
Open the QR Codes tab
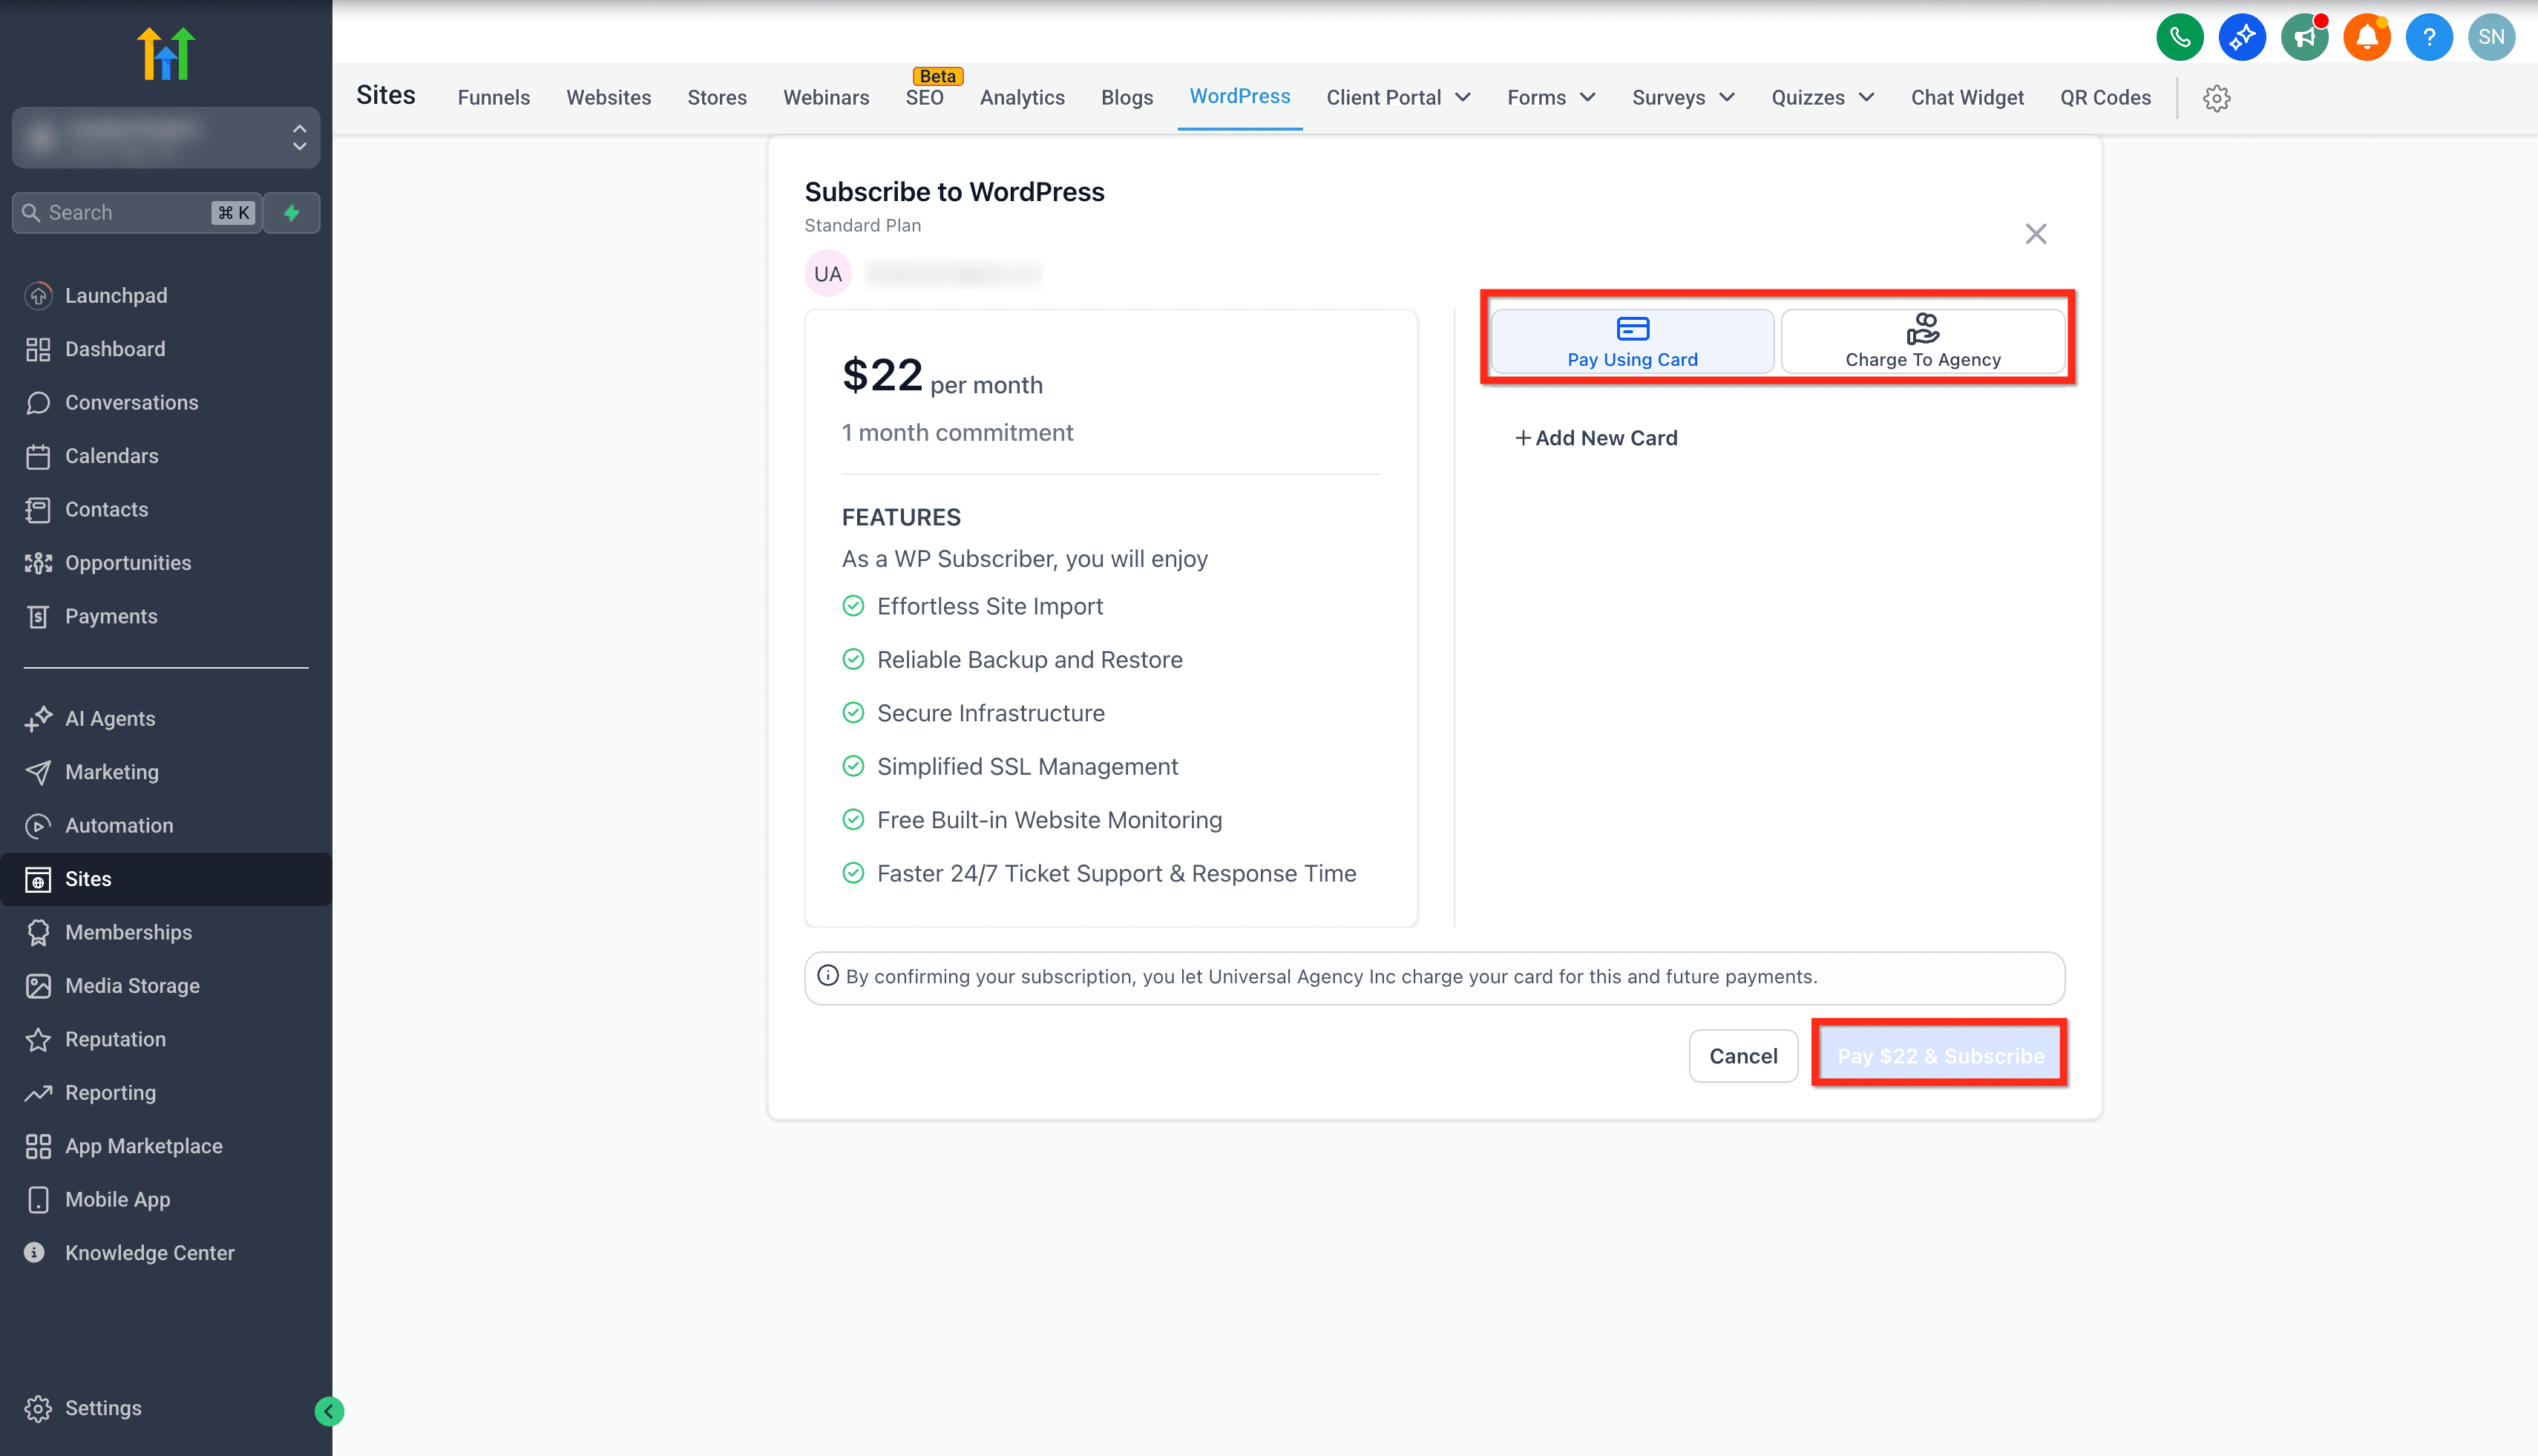click(2105, 97)
